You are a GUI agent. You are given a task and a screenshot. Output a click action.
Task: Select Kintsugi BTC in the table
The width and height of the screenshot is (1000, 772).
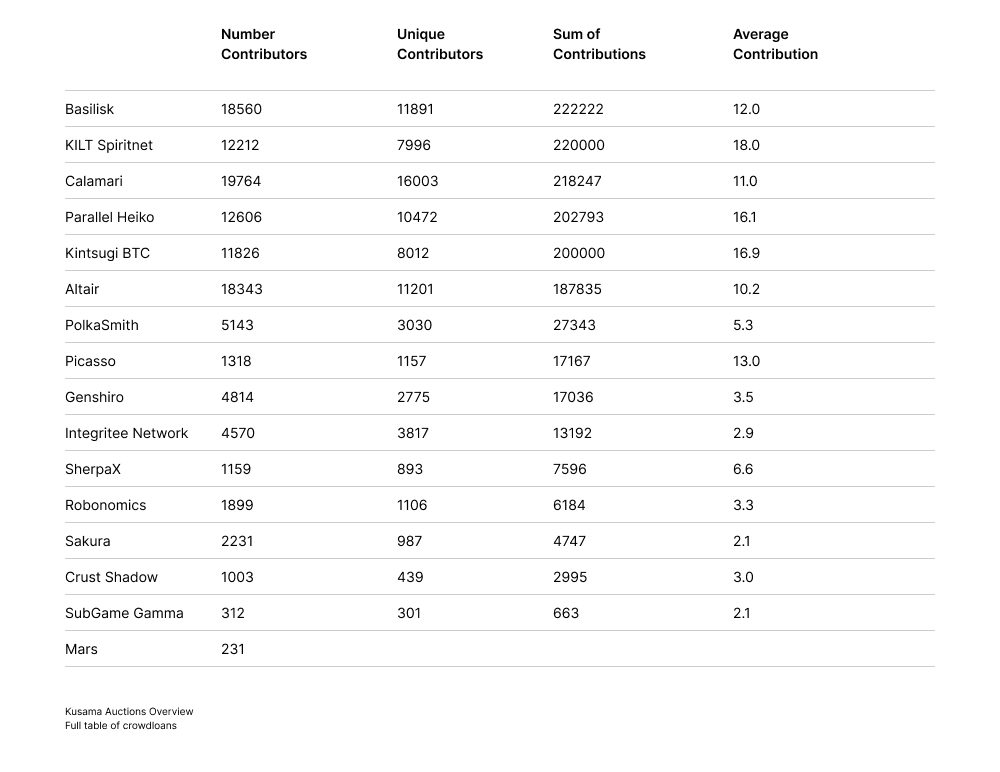tap(107, 253)
